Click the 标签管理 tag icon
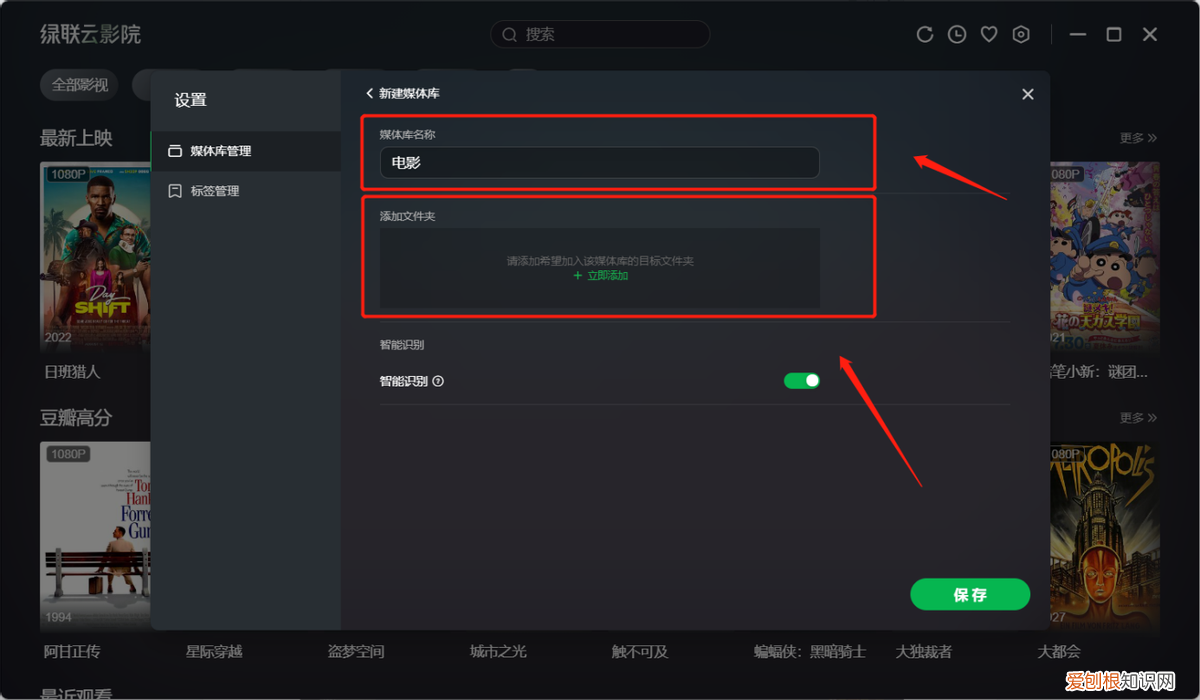This screenshot has height=700, width=1200. [x=174, y=190]
